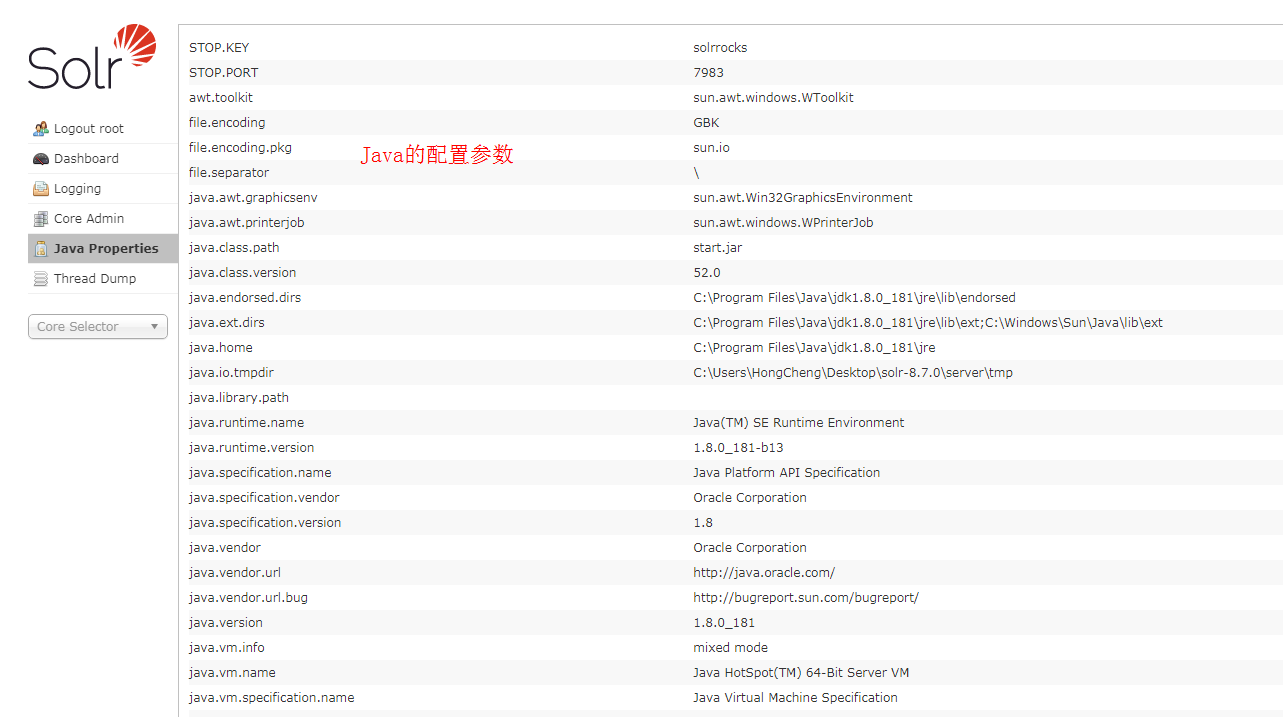This screenshot has width=1283, height=717.
Task: Click the file.separator property name
Action: click(229, 172)
